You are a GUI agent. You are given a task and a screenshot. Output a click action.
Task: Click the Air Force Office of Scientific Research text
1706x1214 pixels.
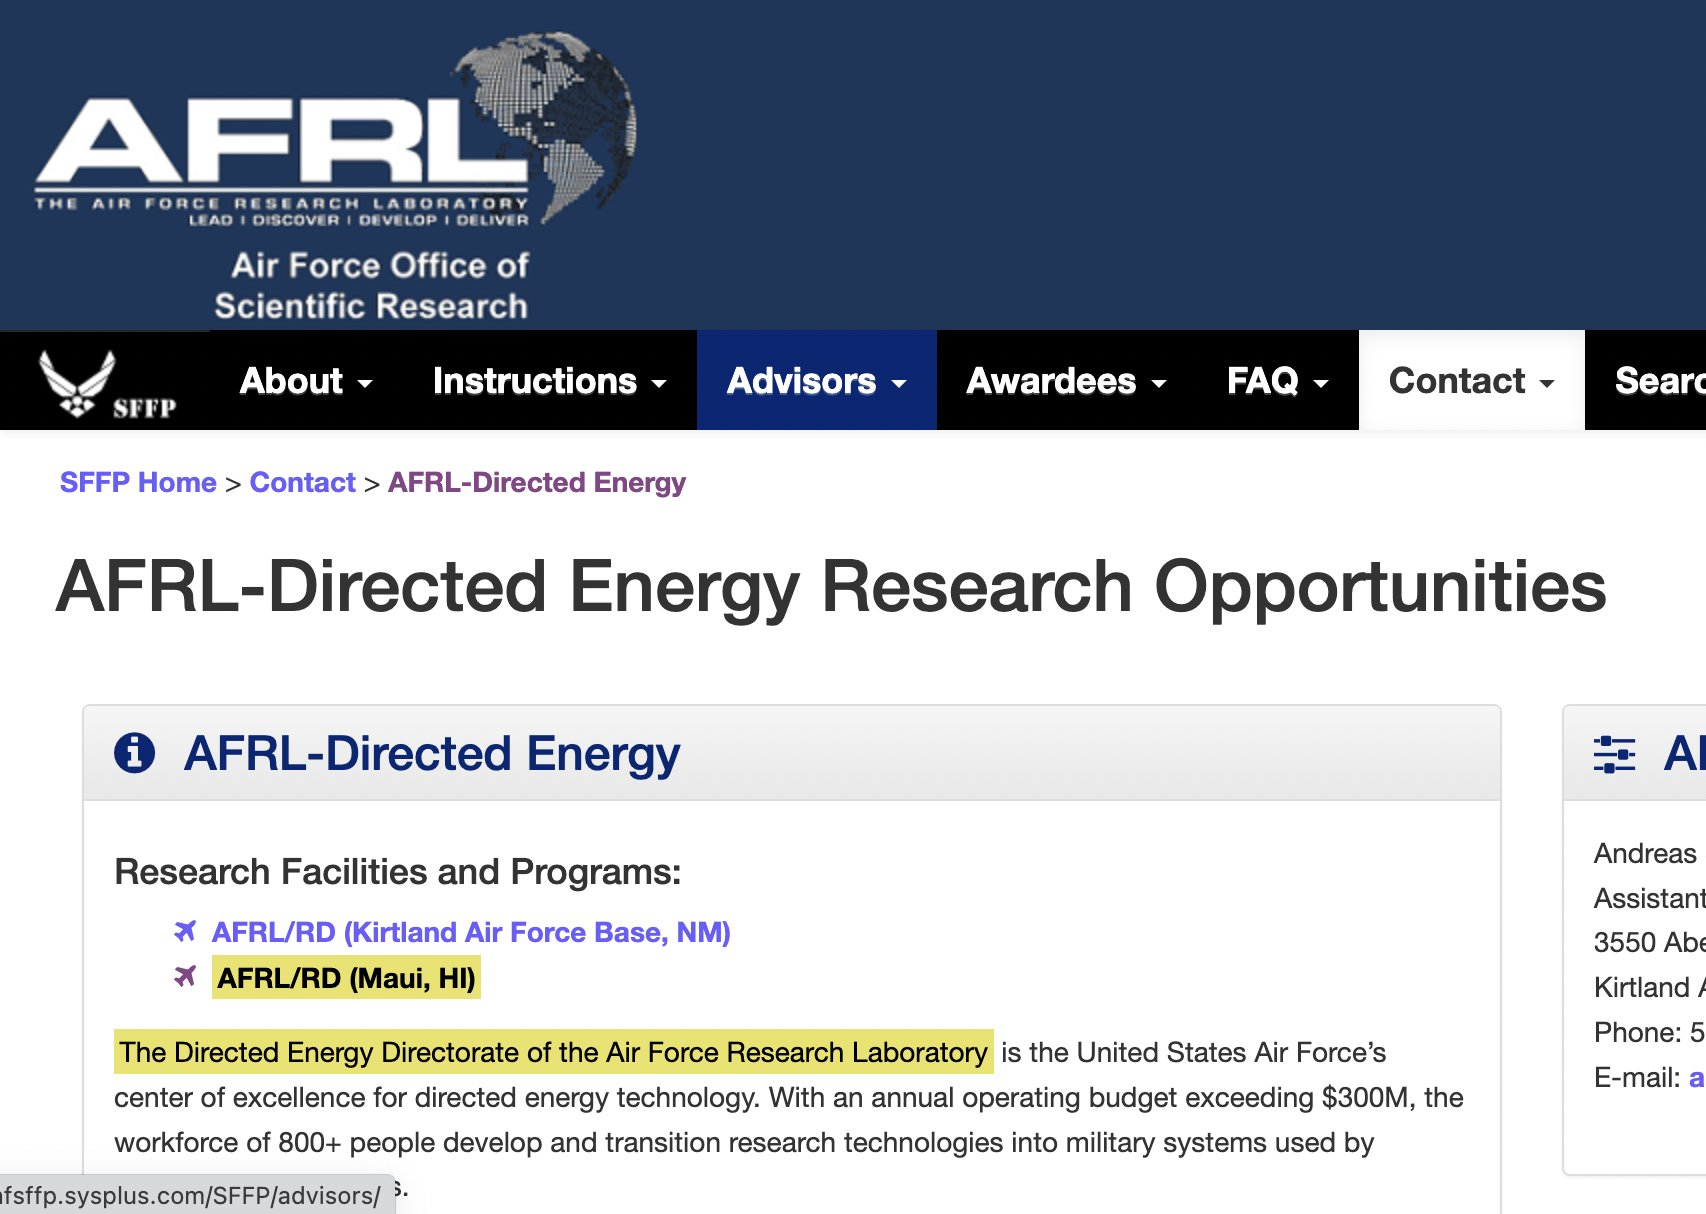pos(371,286)
